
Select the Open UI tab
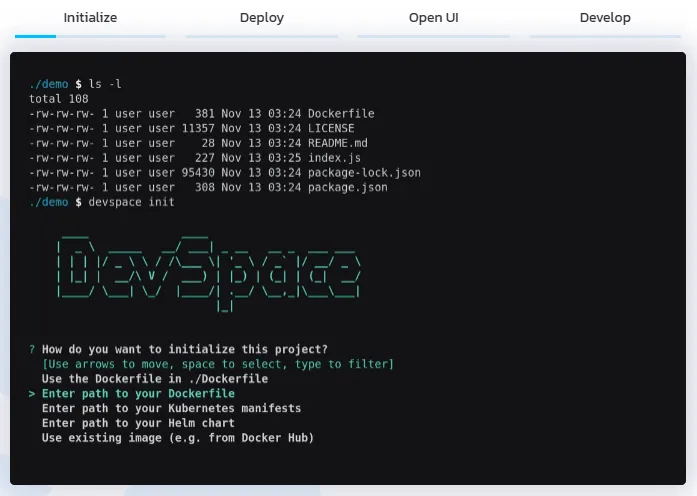click(433, 18)
